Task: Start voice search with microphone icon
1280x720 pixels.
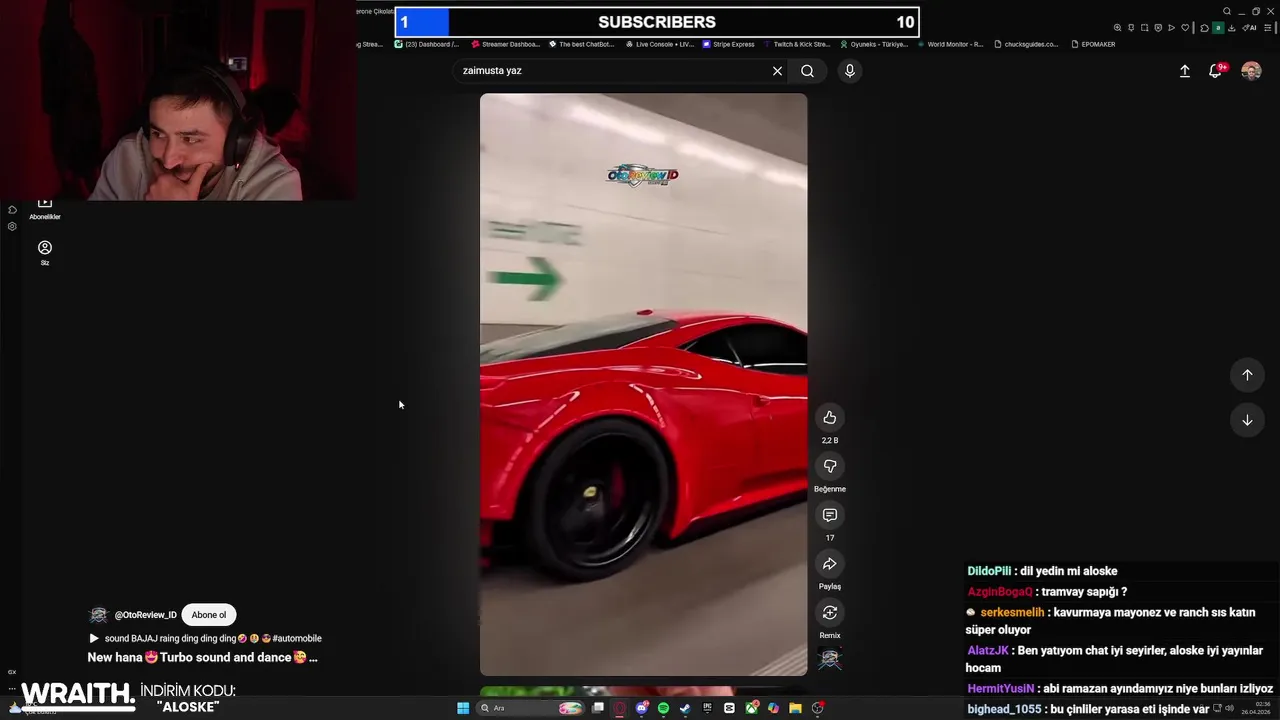Action: (x=849, y=71)
